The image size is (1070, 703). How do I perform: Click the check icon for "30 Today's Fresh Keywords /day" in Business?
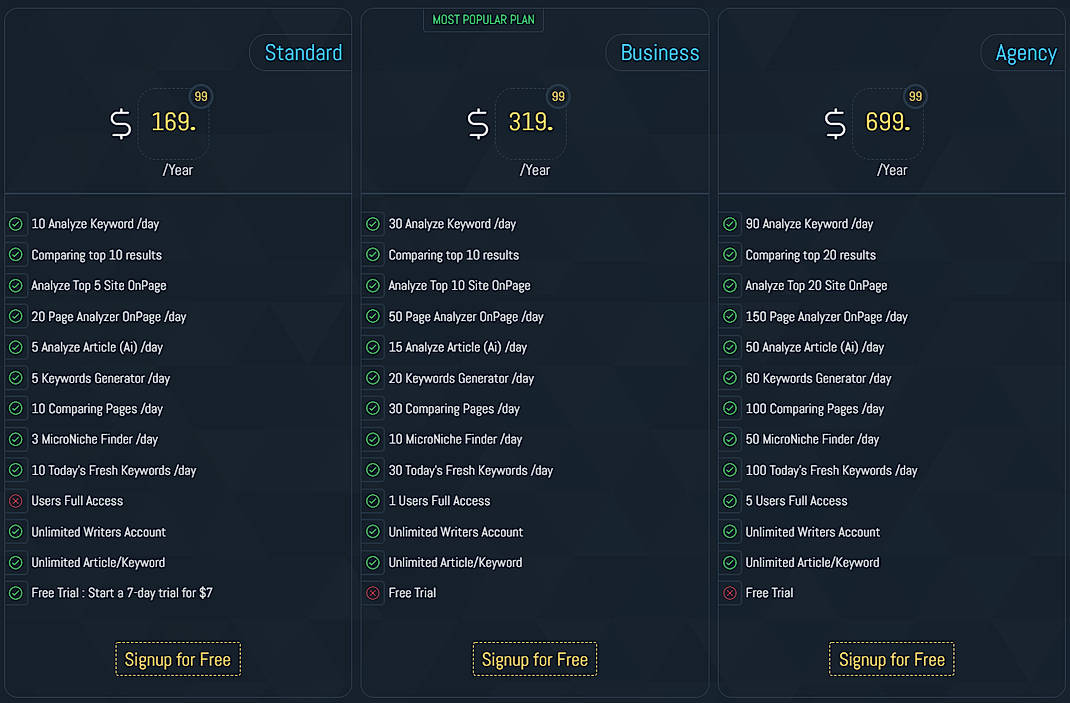[x=372, y=470]
